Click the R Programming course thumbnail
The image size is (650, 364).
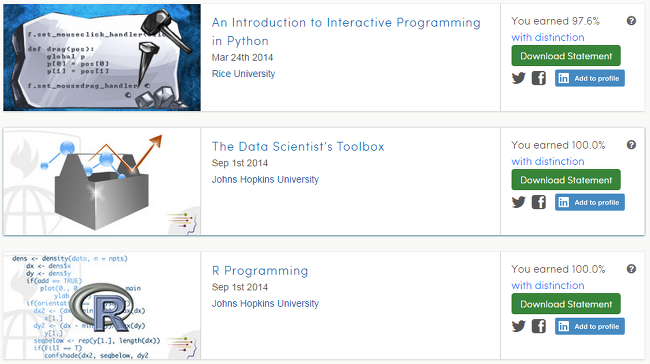102,306
